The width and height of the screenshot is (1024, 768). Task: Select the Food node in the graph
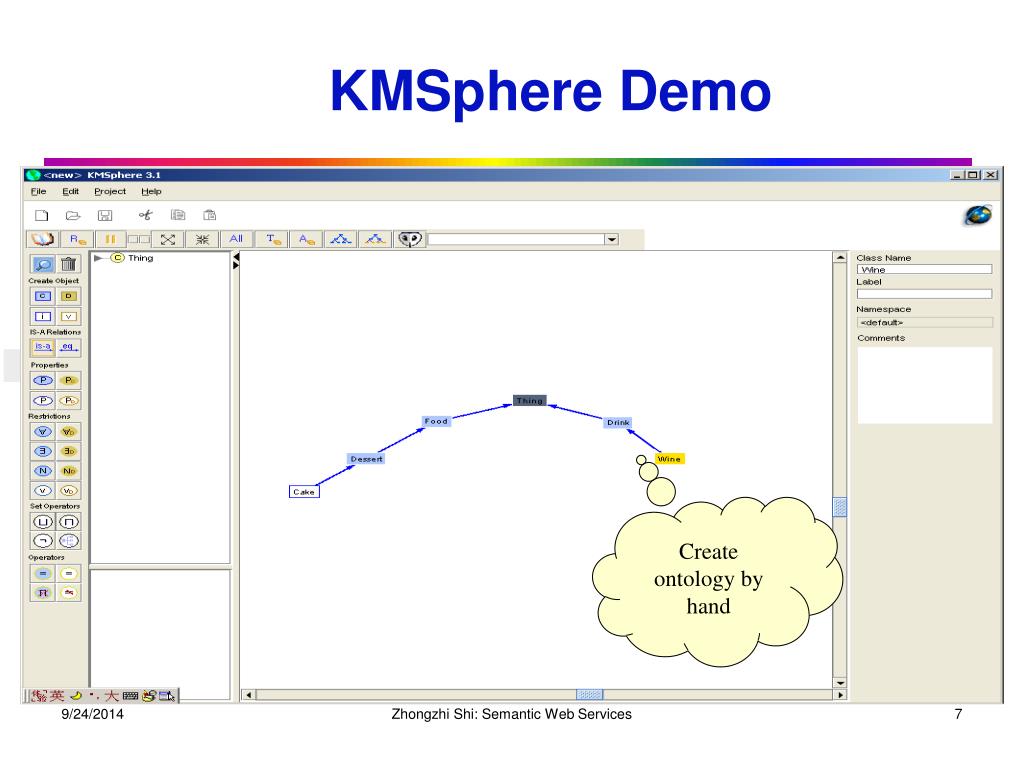point(436,421)
